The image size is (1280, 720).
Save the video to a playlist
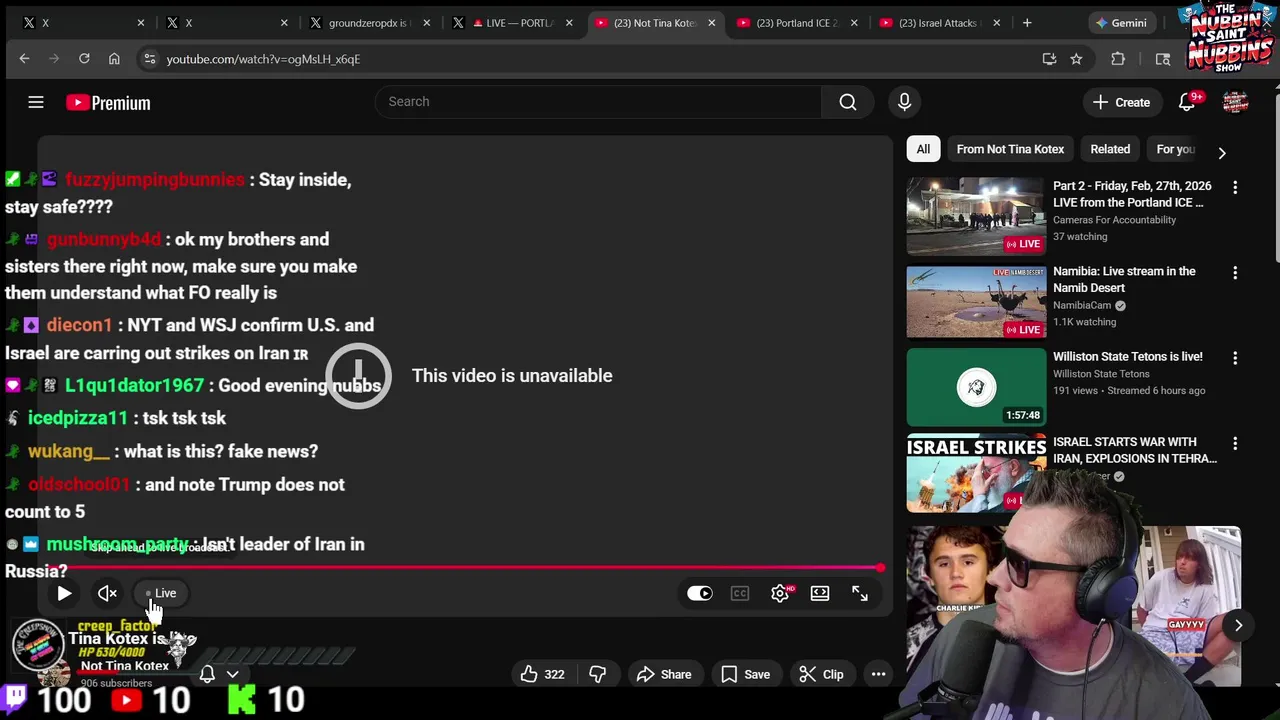pos(746,675)
